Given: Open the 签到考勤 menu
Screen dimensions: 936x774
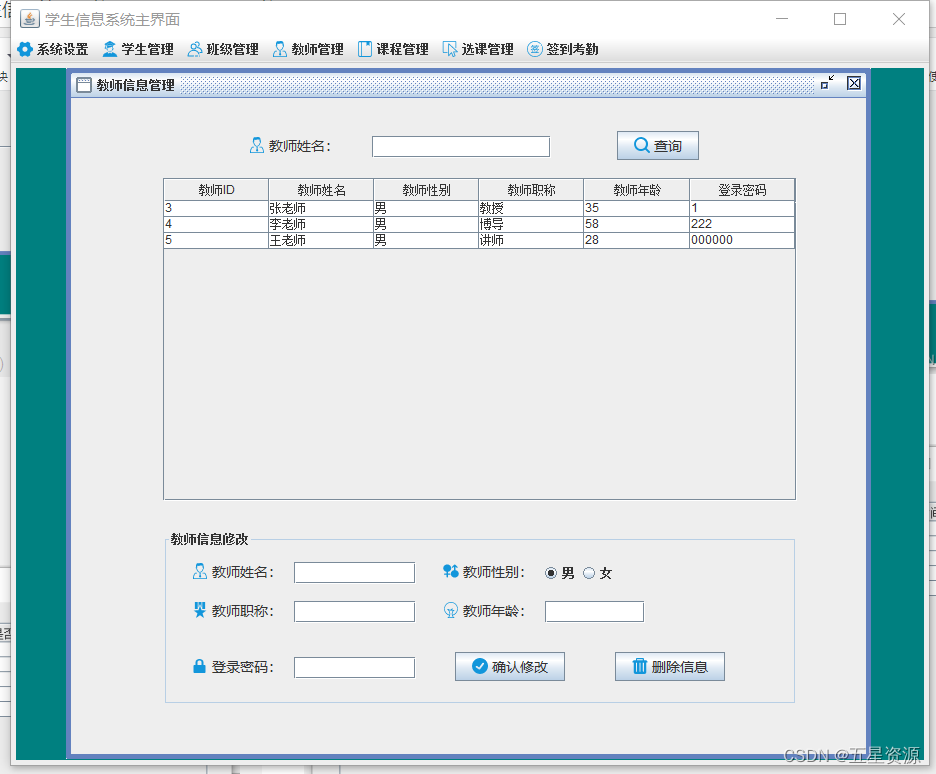Looking at the screenshot, I should coord(563,49).
